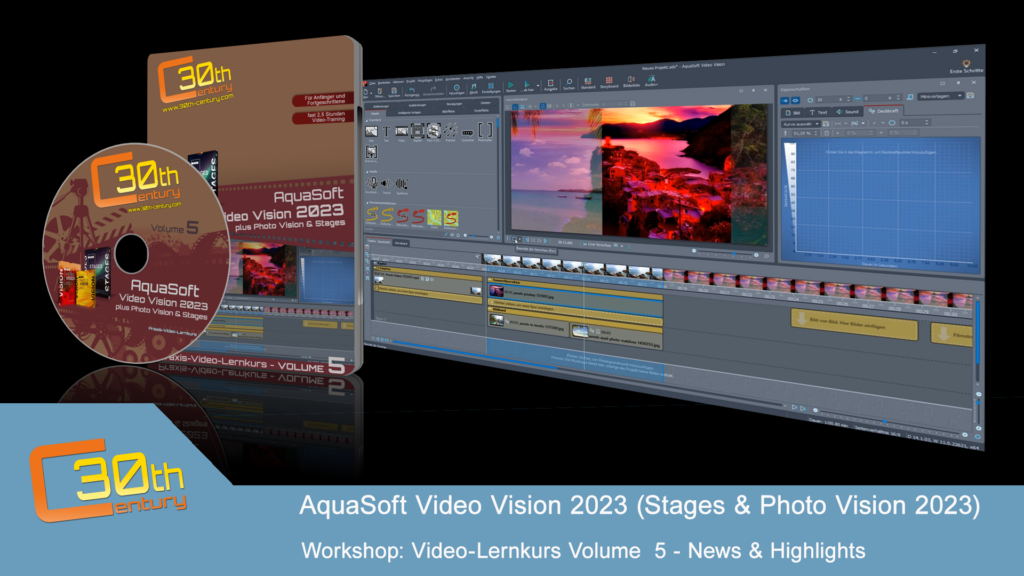Toggle the first blue eye button in Eigenschaften
Image resolution: width=1024 pixels, height=576 pixels.
click(x=786, y=101)
